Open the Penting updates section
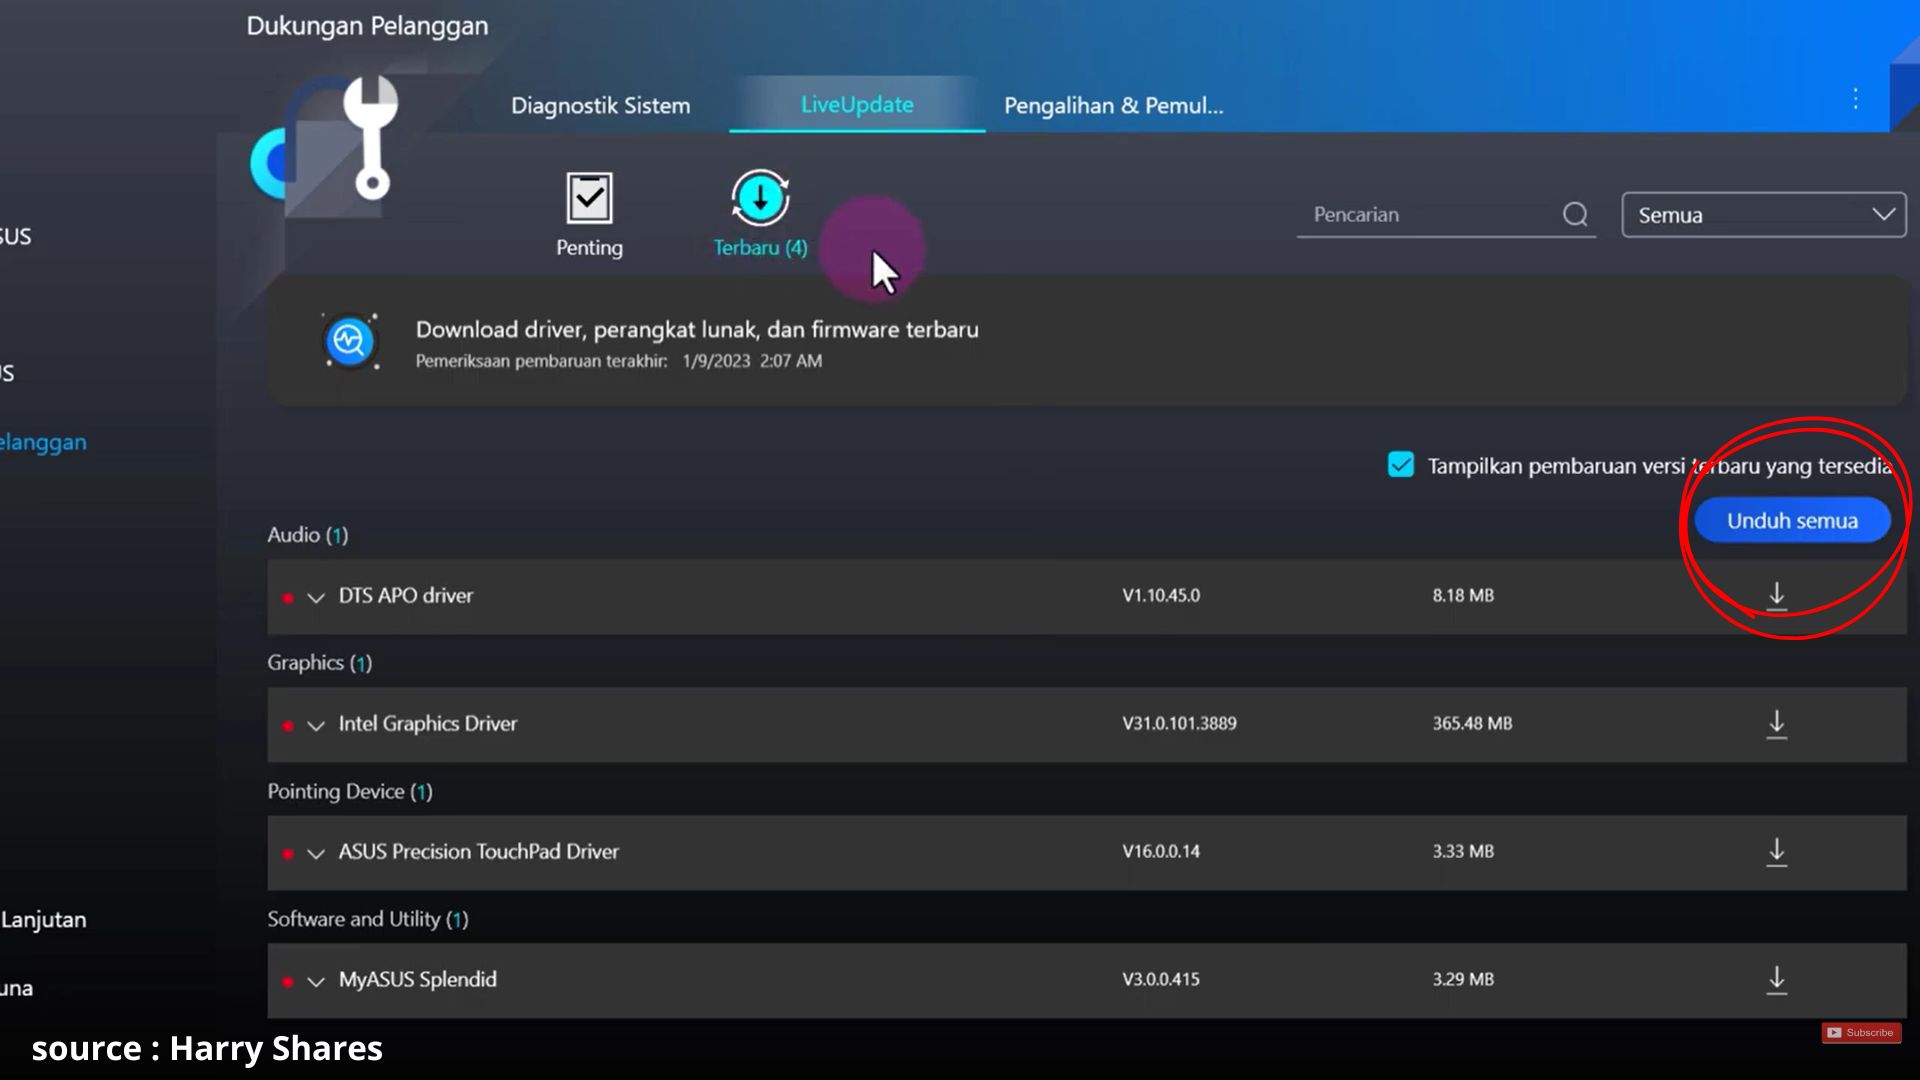1920x1080 pixels. coord(589,214)
